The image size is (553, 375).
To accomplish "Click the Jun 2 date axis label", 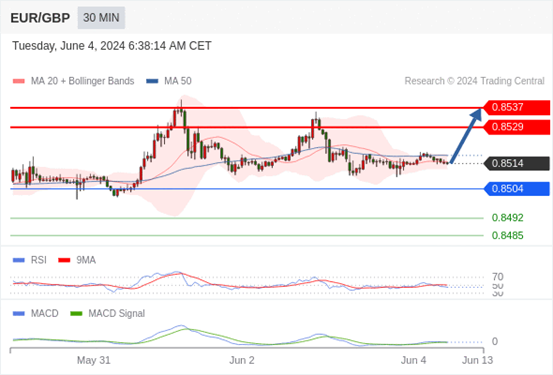I will 242,361.
